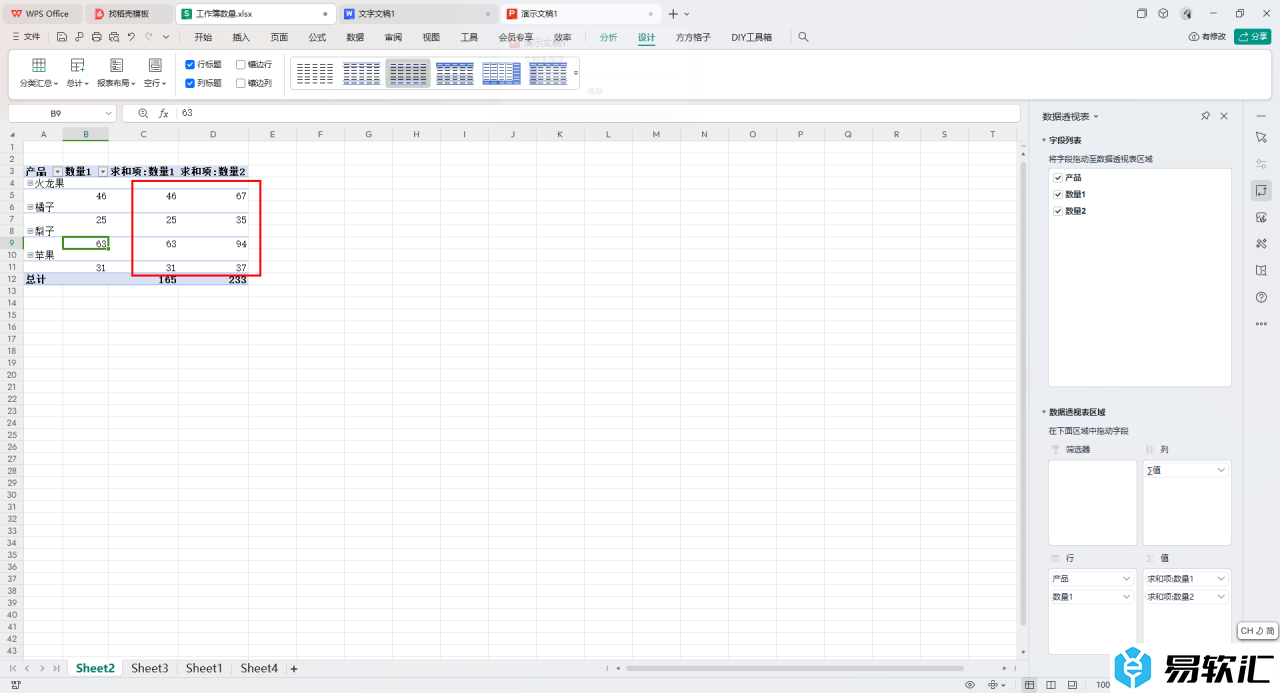The width and height of the screenshot is (1280, 693).
Task: Uncheck the 数量2 field checkbox
Action: [1058, 211]
